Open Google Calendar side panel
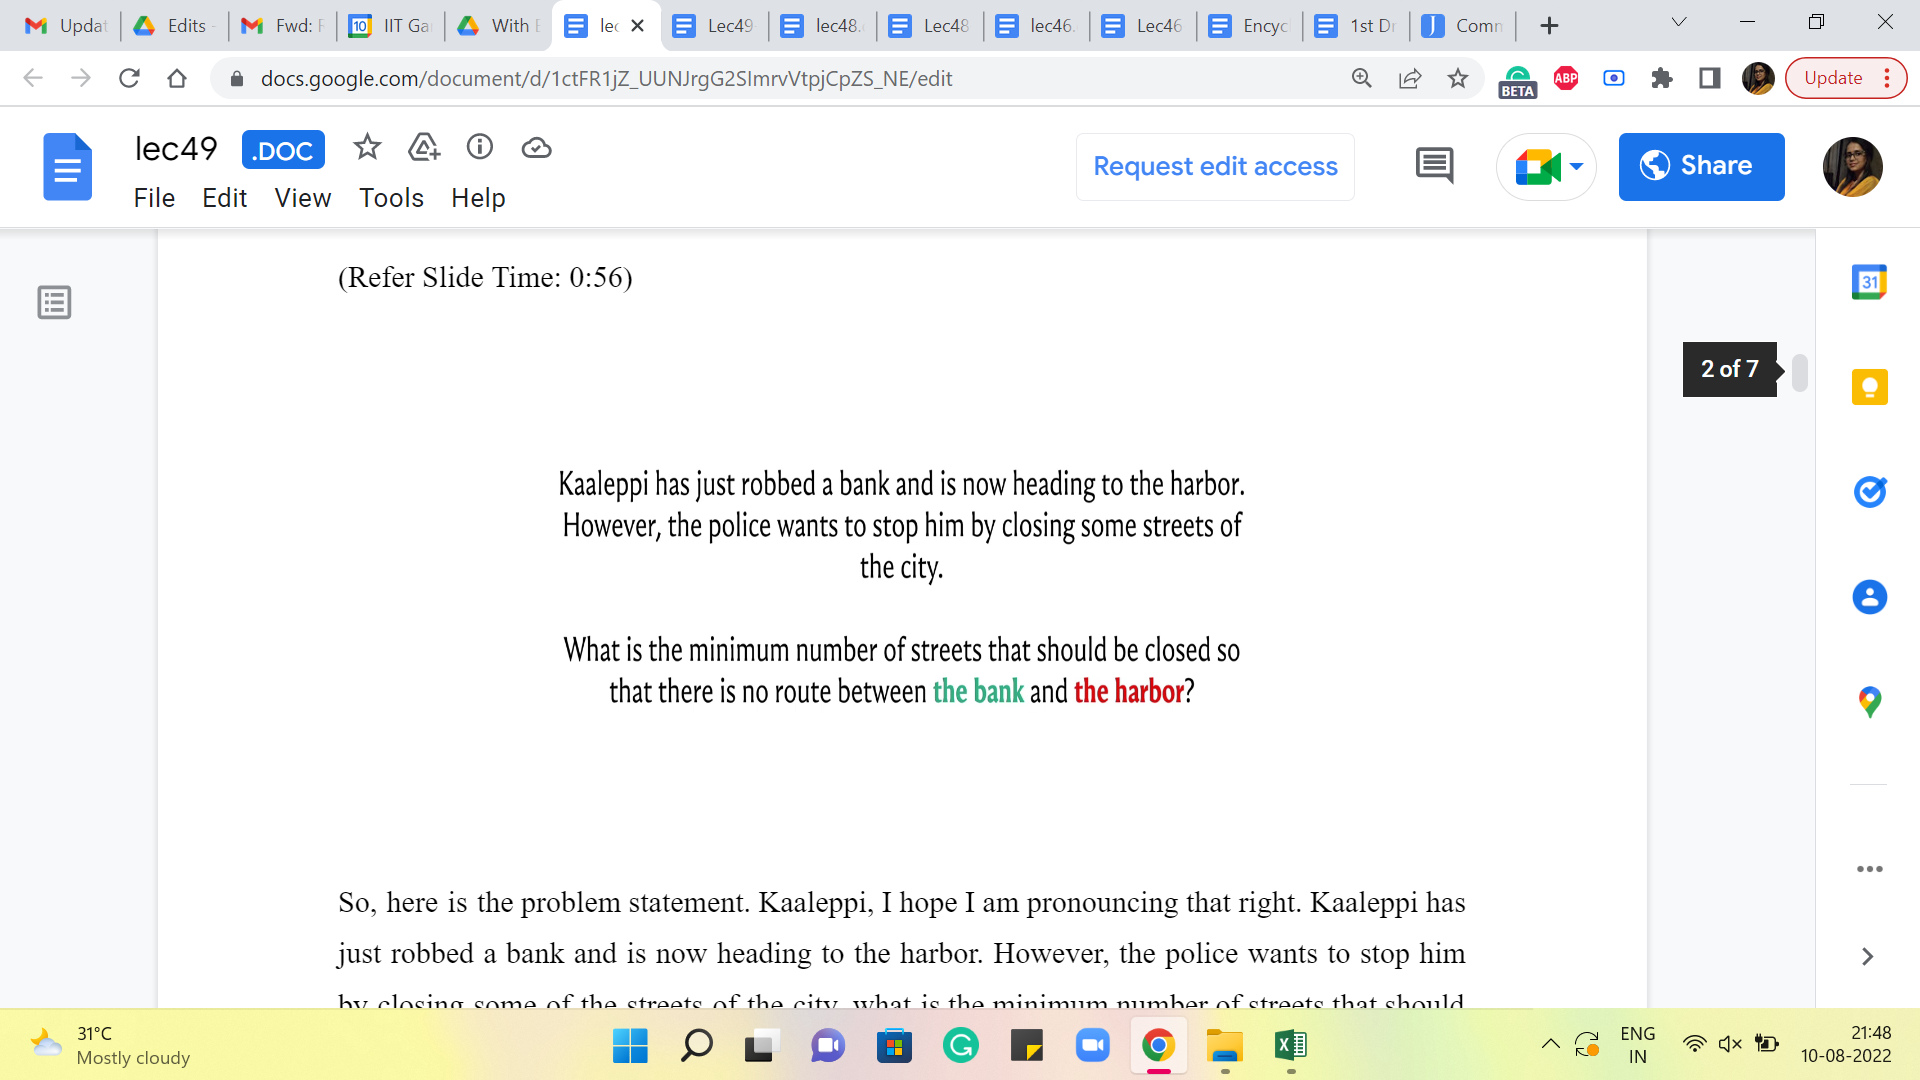This screenshot has height=1080, width=1920. click(1869, 282)
